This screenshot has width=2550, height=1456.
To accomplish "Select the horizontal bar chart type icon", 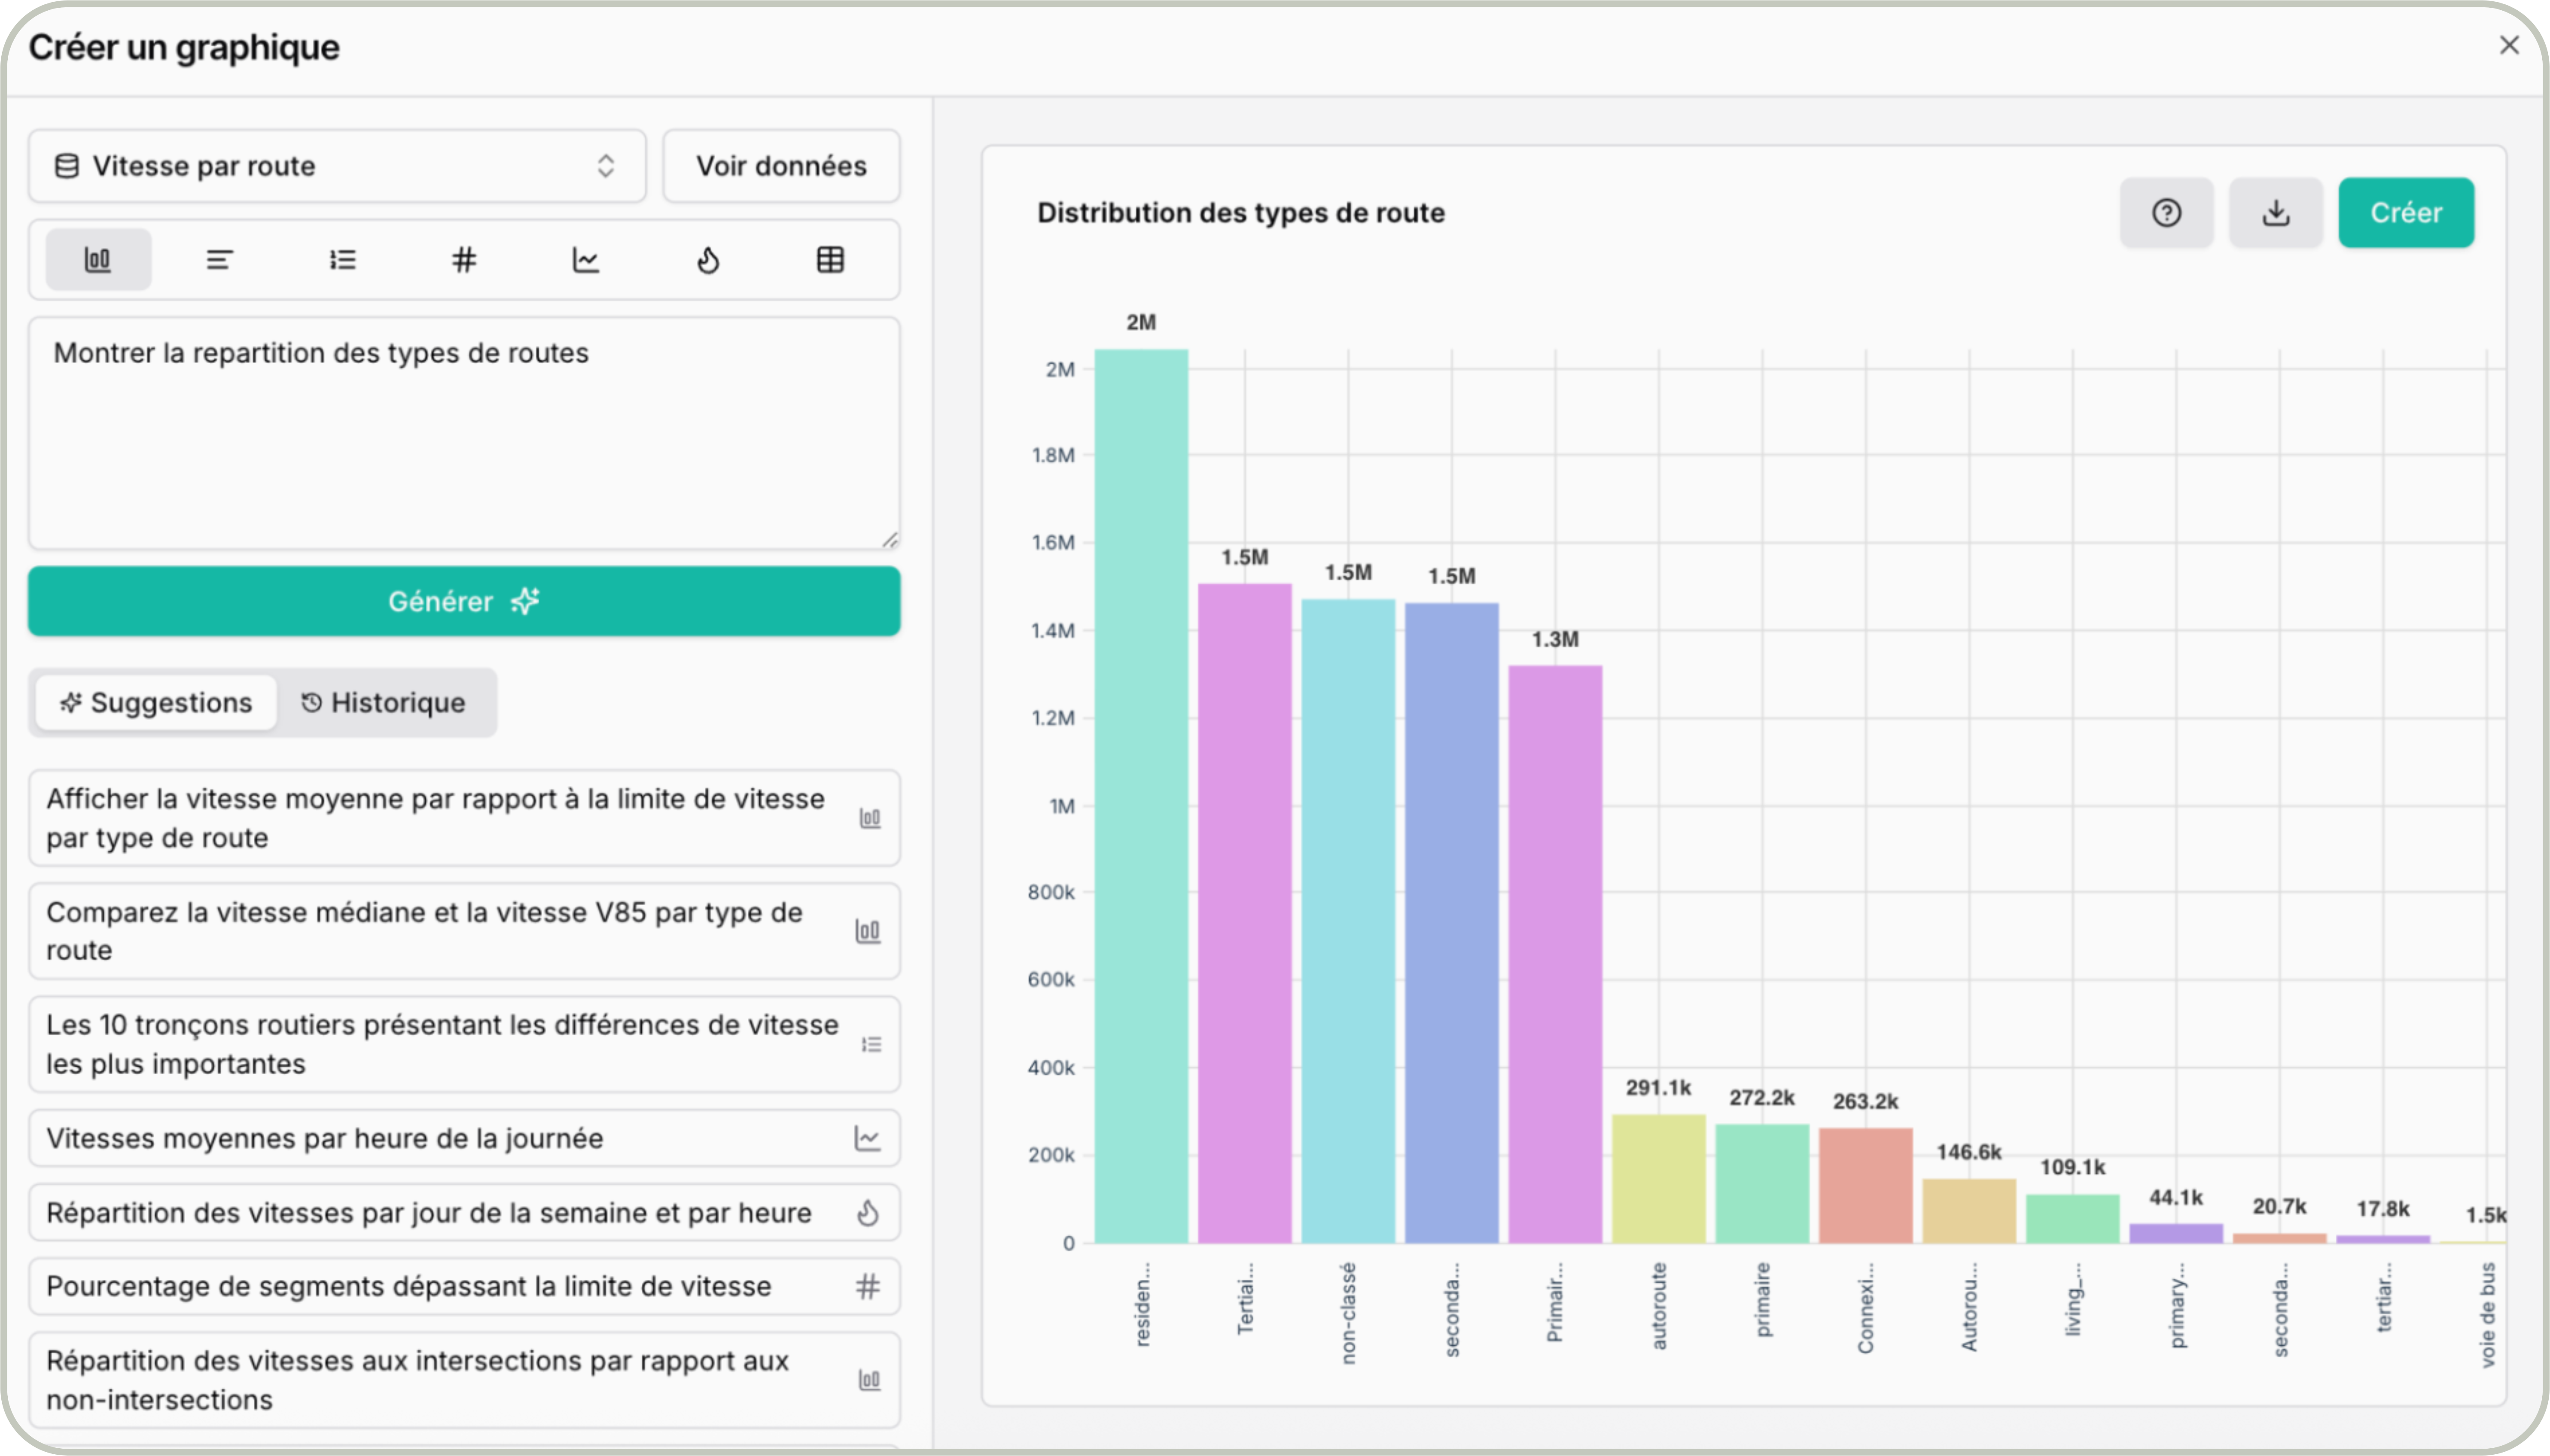I will click(220, 260).
